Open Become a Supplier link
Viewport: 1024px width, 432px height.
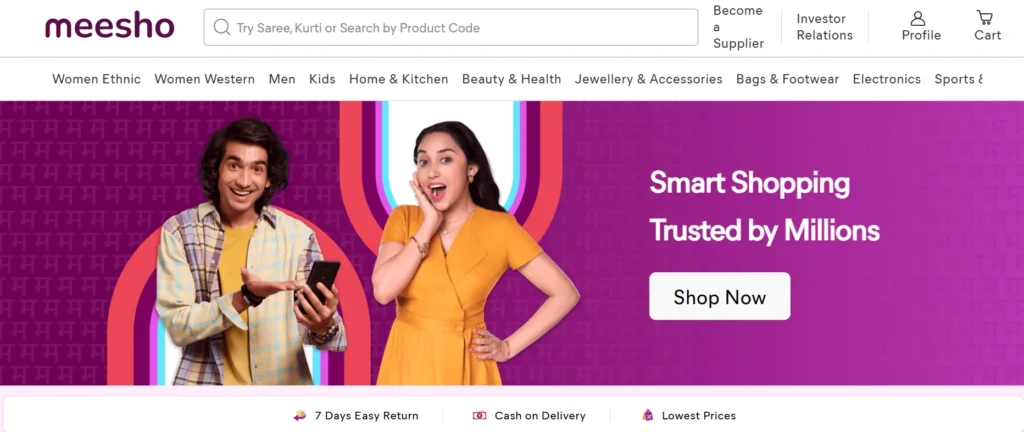(739, 27)
